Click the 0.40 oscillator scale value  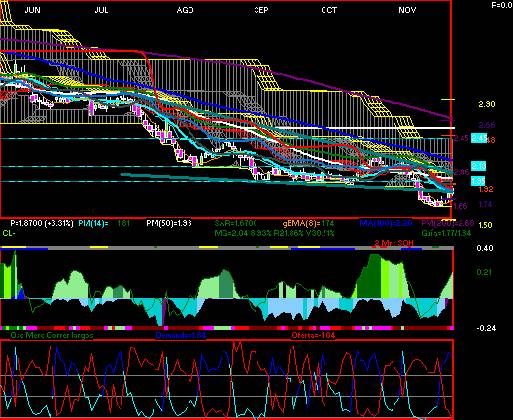(x=485, y=248)
